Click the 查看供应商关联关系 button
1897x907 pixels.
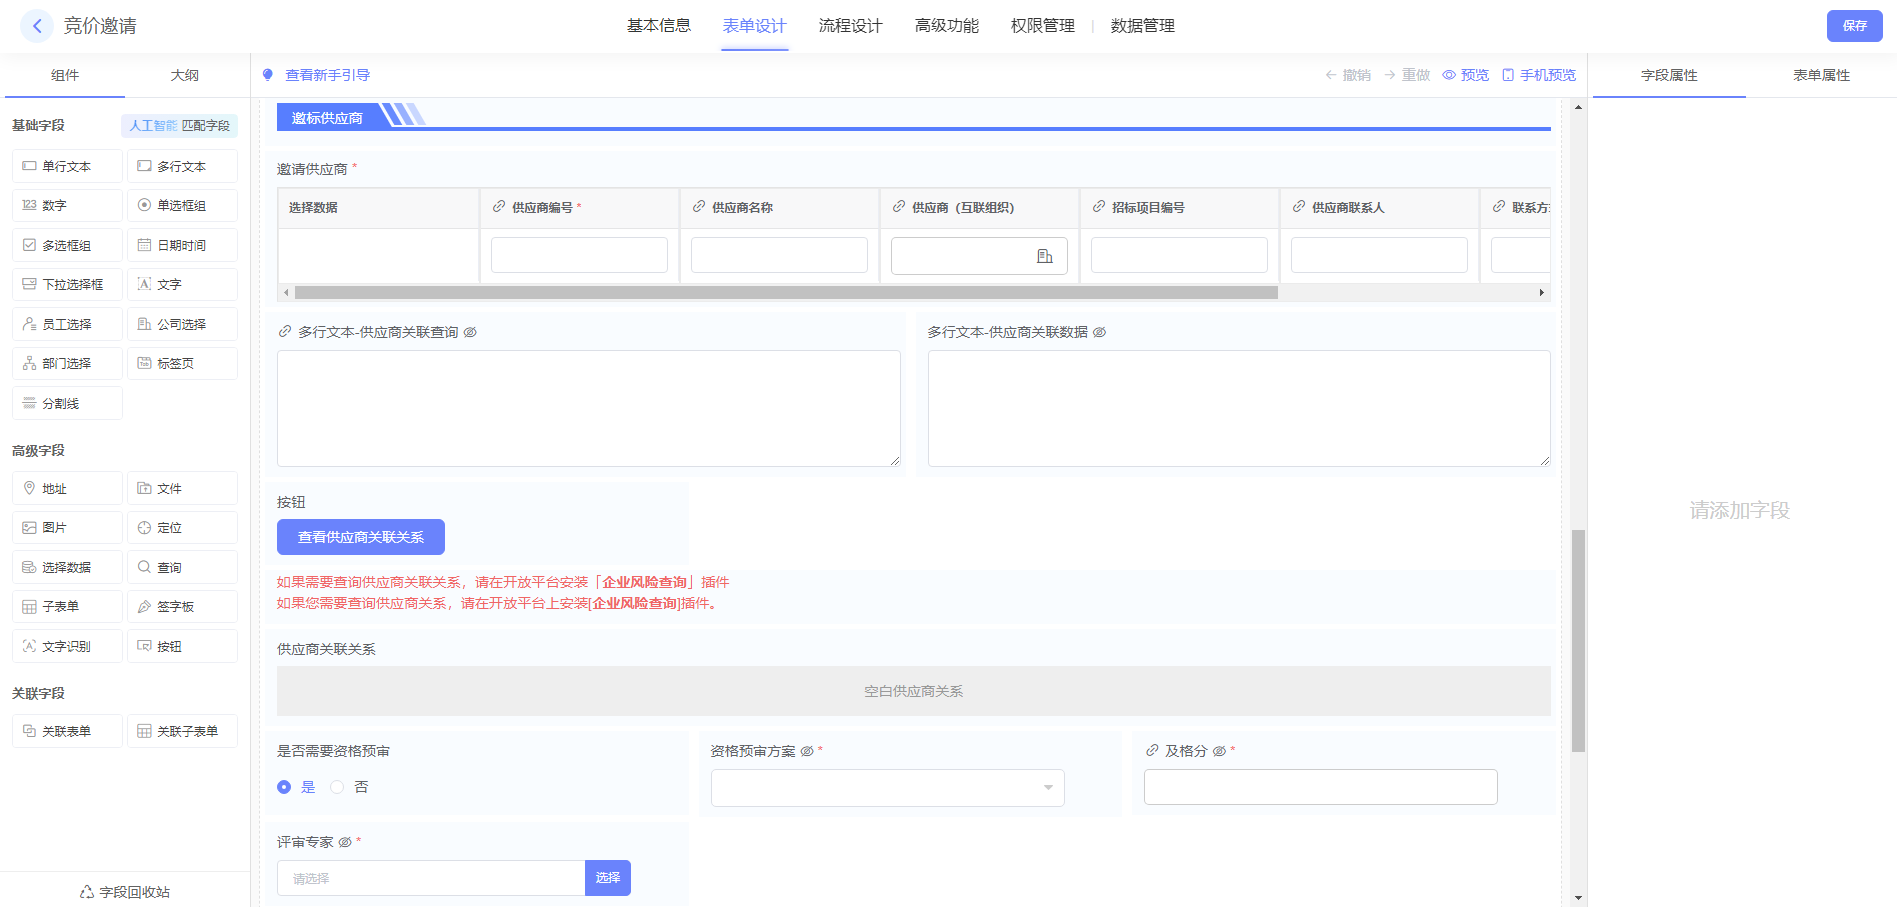tap(360, 537)
